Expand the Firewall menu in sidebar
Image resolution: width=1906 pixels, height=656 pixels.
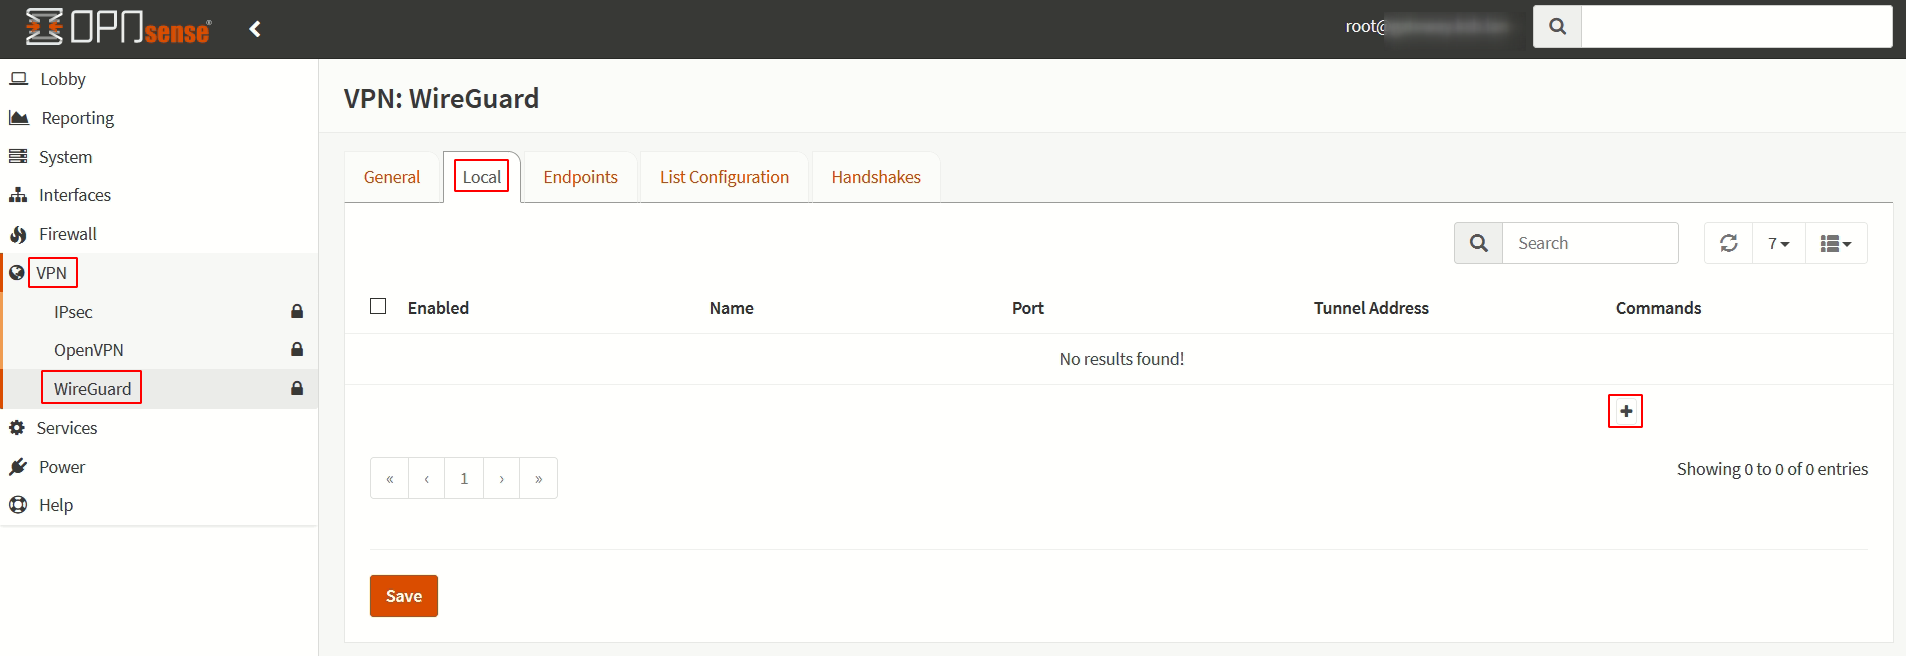coord(67,234)
